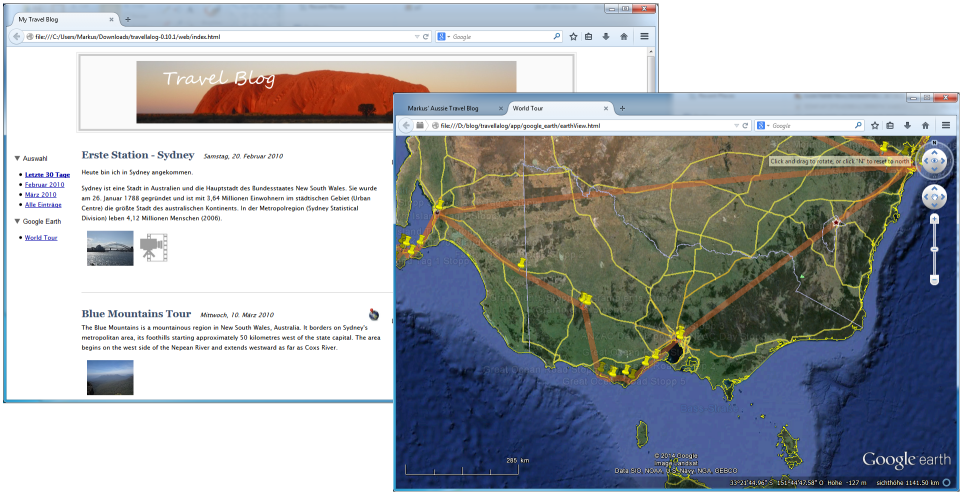Go home in World Tour window
Screen dimensions: 963x493
click(x=925, y=125)
